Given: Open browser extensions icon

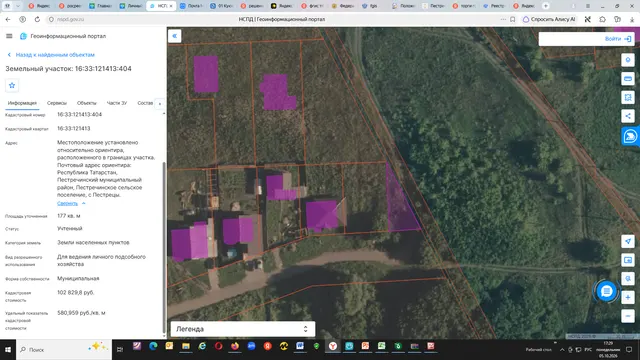Looking at the screenshot, I should click(x=602, y=19).
